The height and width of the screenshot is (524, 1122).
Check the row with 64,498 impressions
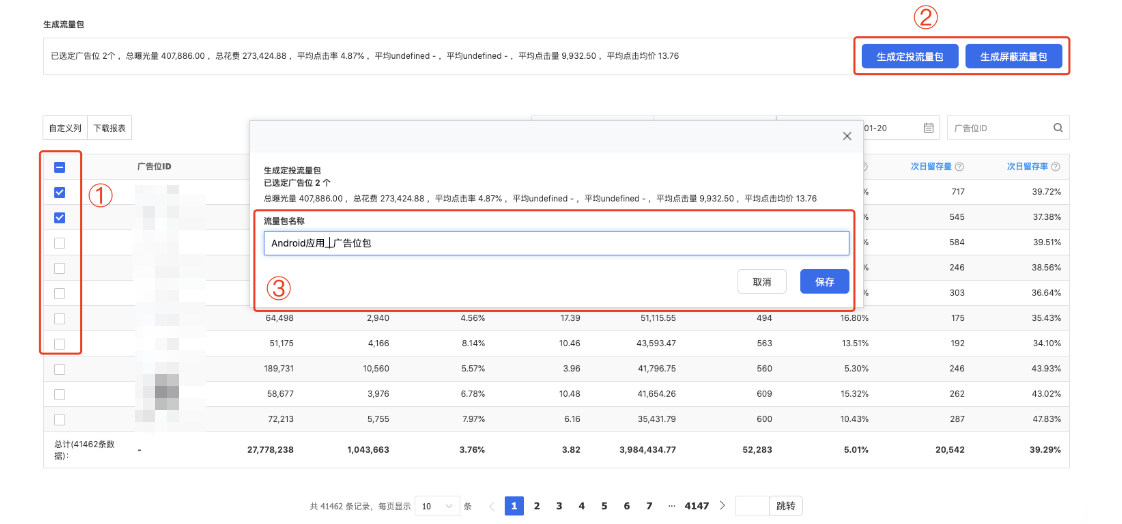59,318
